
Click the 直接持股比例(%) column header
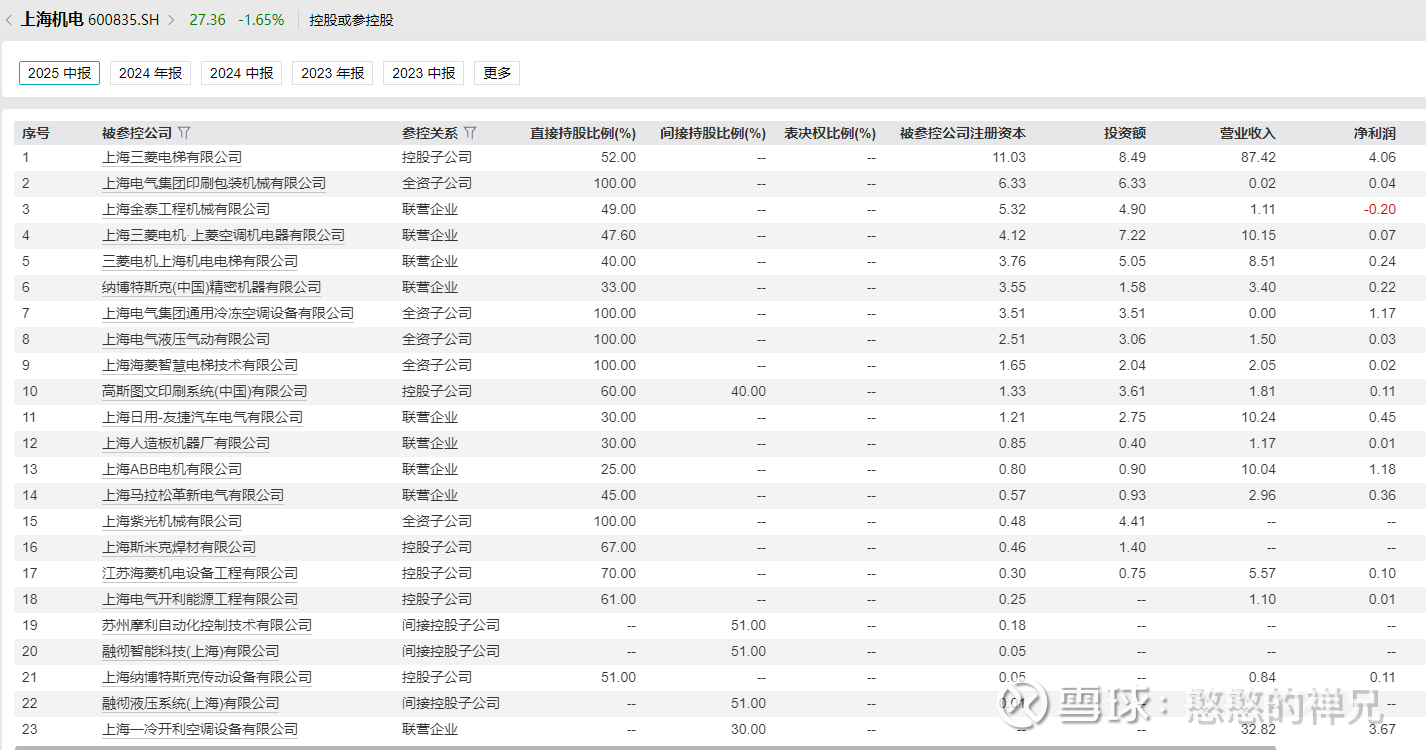point(582,133)
